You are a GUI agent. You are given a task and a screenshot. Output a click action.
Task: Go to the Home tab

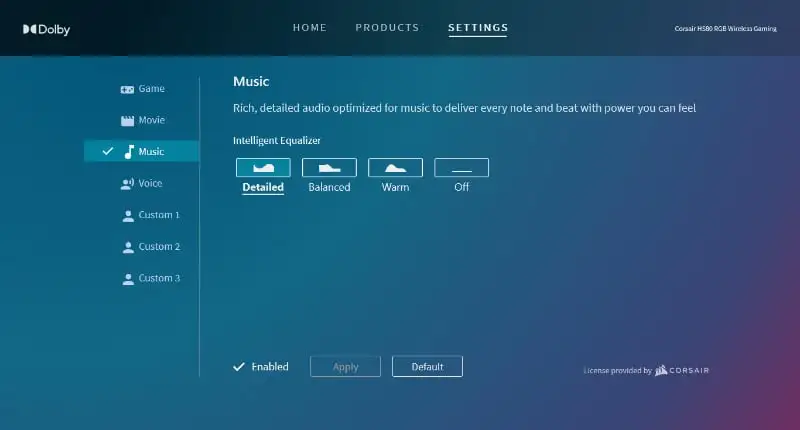tap(310, 27)
